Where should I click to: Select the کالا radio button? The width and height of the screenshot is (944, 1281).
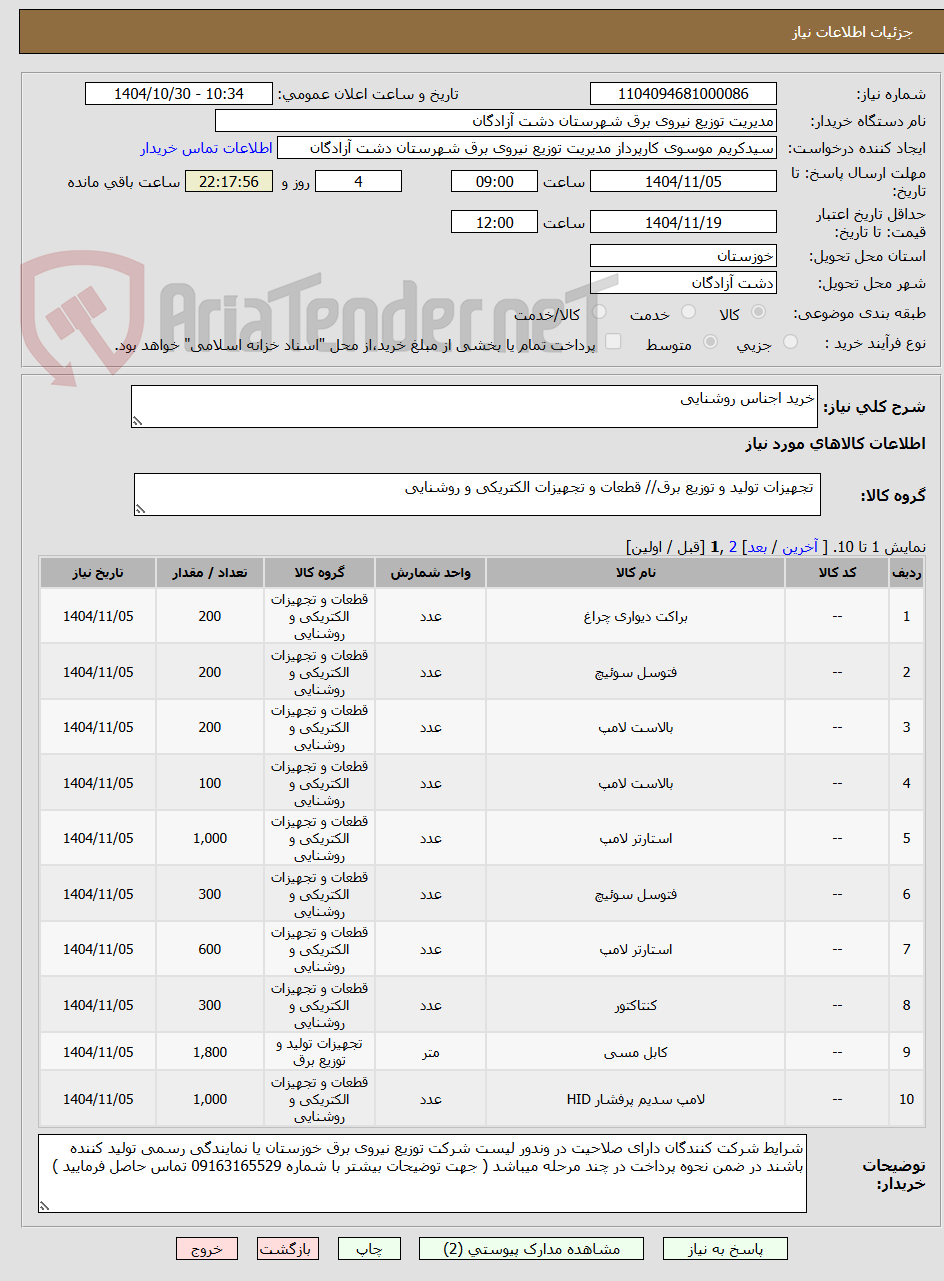[759, 314]
